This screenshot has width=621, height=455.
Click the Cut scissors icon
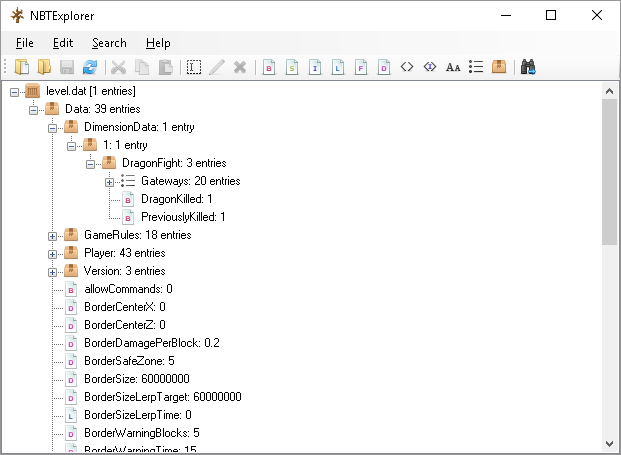pyautogui.click(x=118, y=67)
